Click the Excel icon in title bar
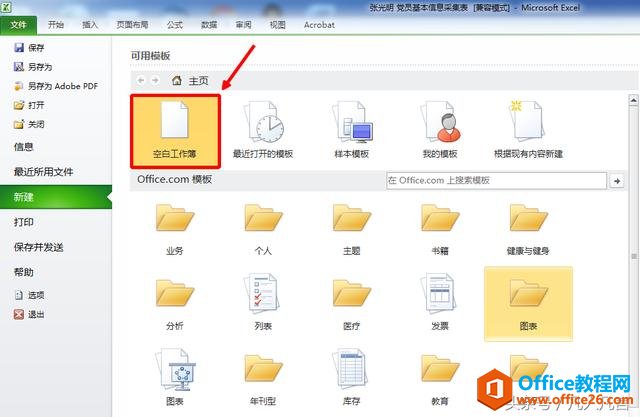Screen dimensions: 640x417 tap(6, 7)
